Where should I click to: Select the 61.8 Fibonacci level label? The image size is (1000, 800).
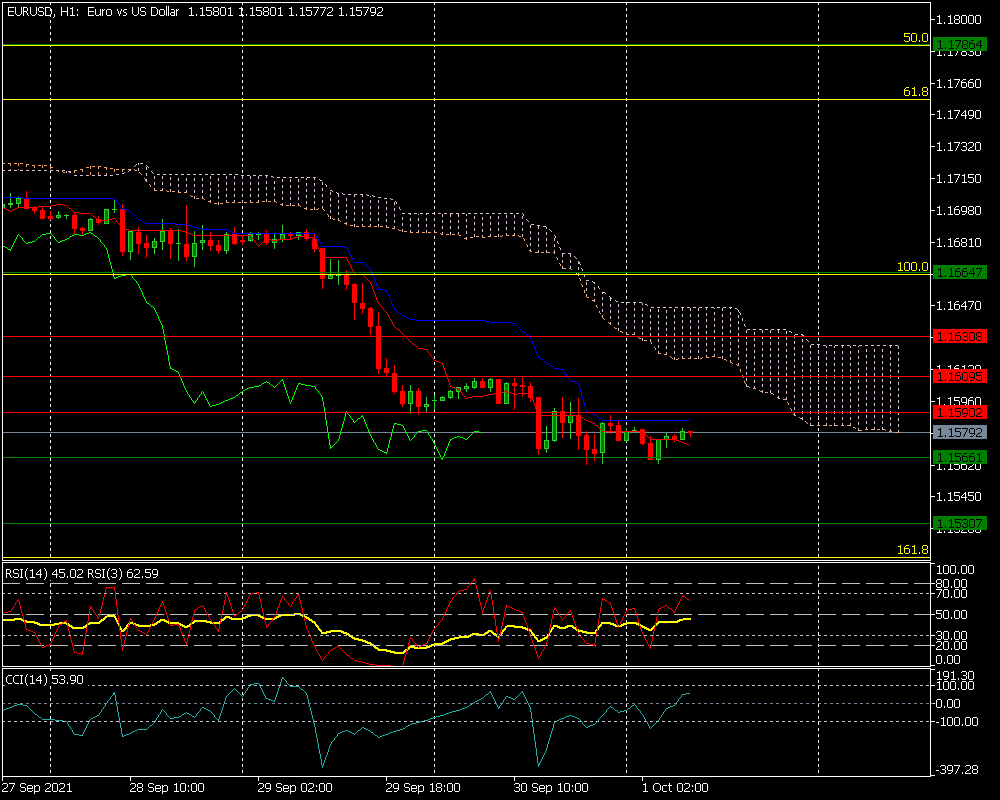click(x=915, y=92)
